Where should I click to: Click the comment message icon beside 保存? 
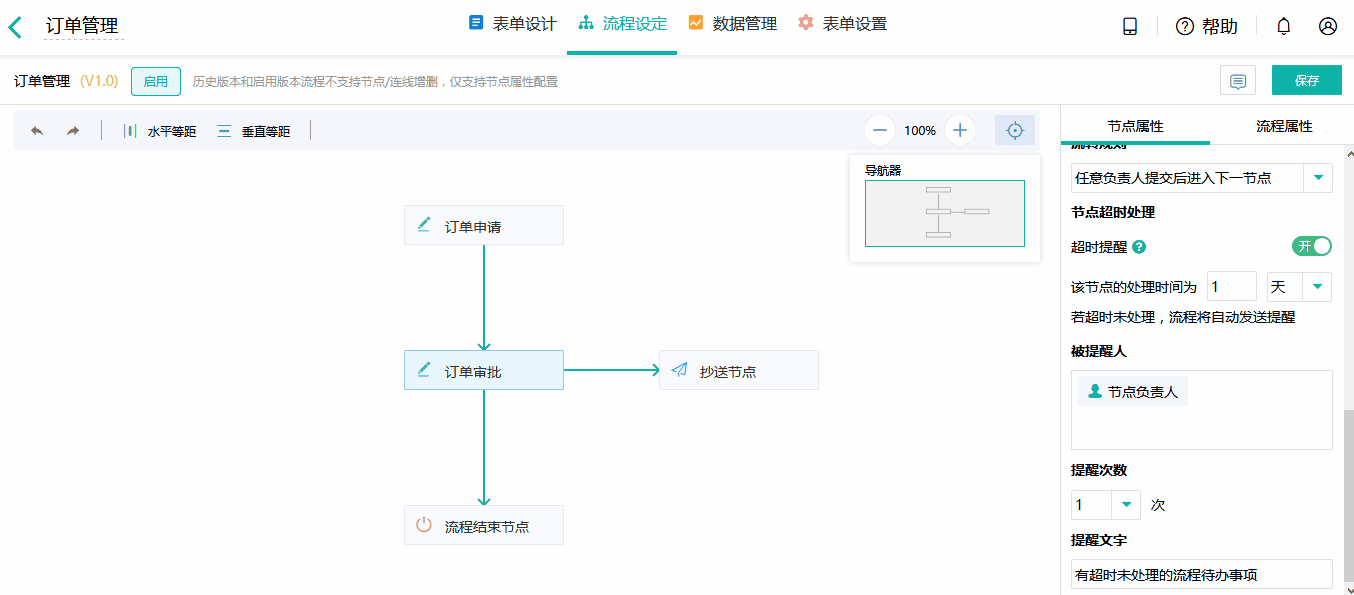(x=1238, y=81)
